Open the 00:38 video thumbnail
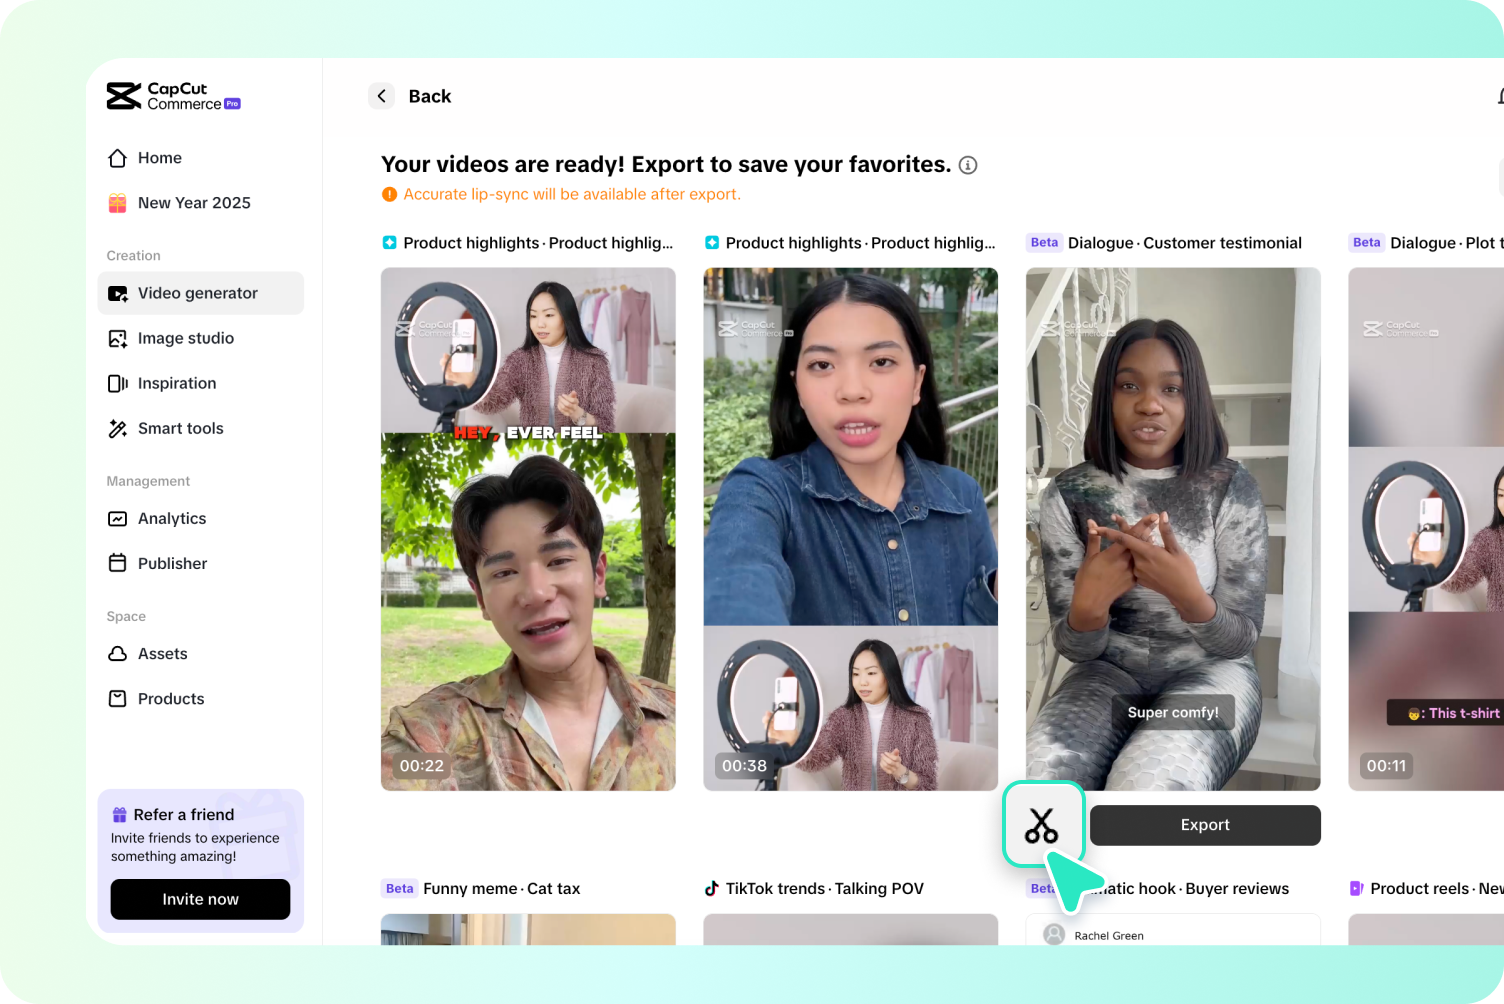 [x=851, y=529]
